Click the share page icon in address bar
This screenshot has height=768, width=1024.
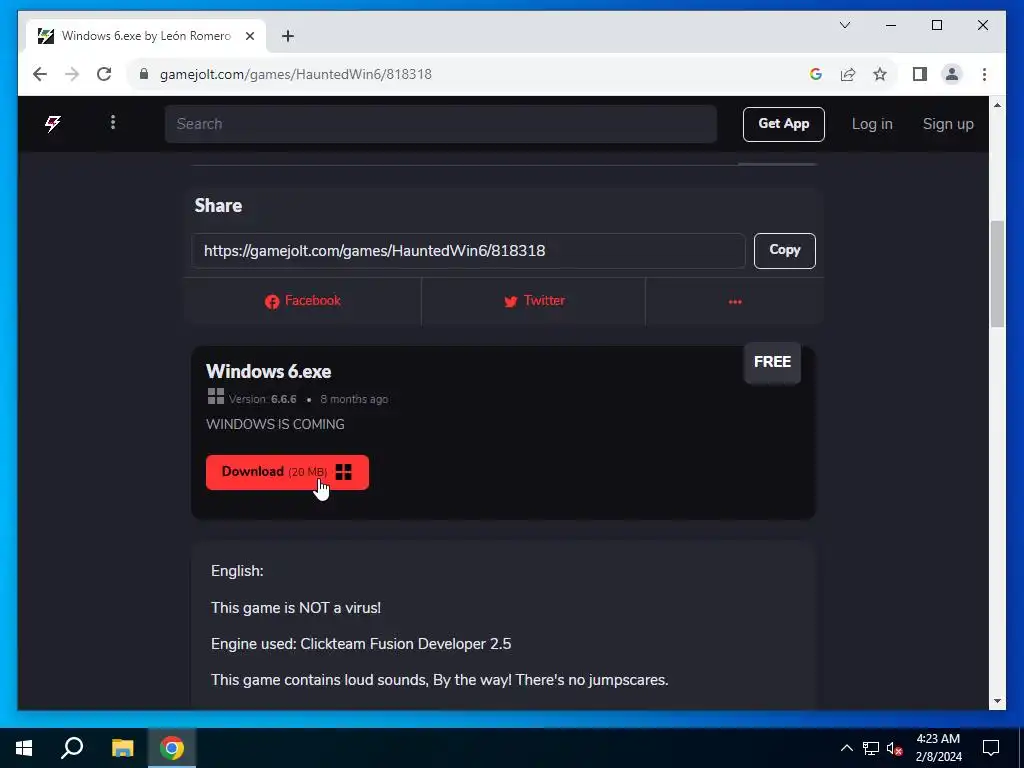click(848, 74)
